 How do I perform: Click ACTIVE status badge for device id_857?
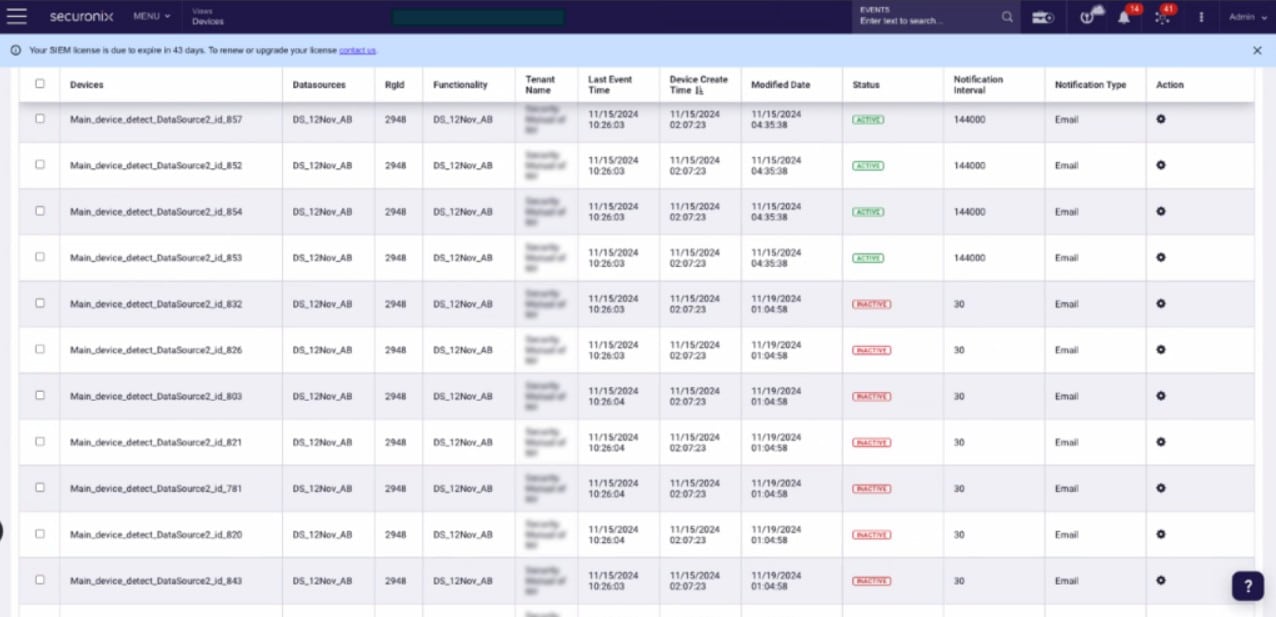[868, 119]
